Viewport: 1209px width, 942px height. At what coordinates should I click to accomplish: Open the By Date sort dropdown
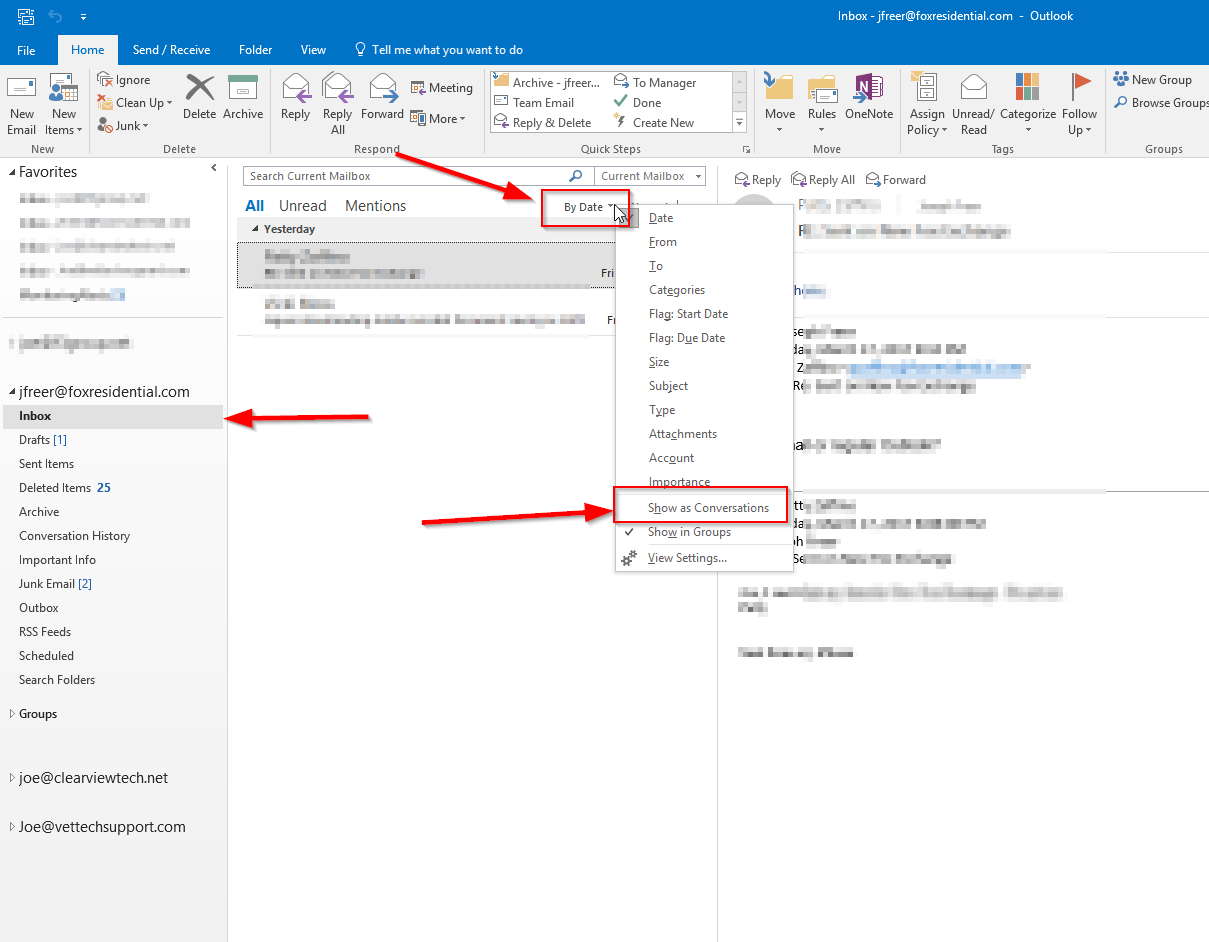585,206
